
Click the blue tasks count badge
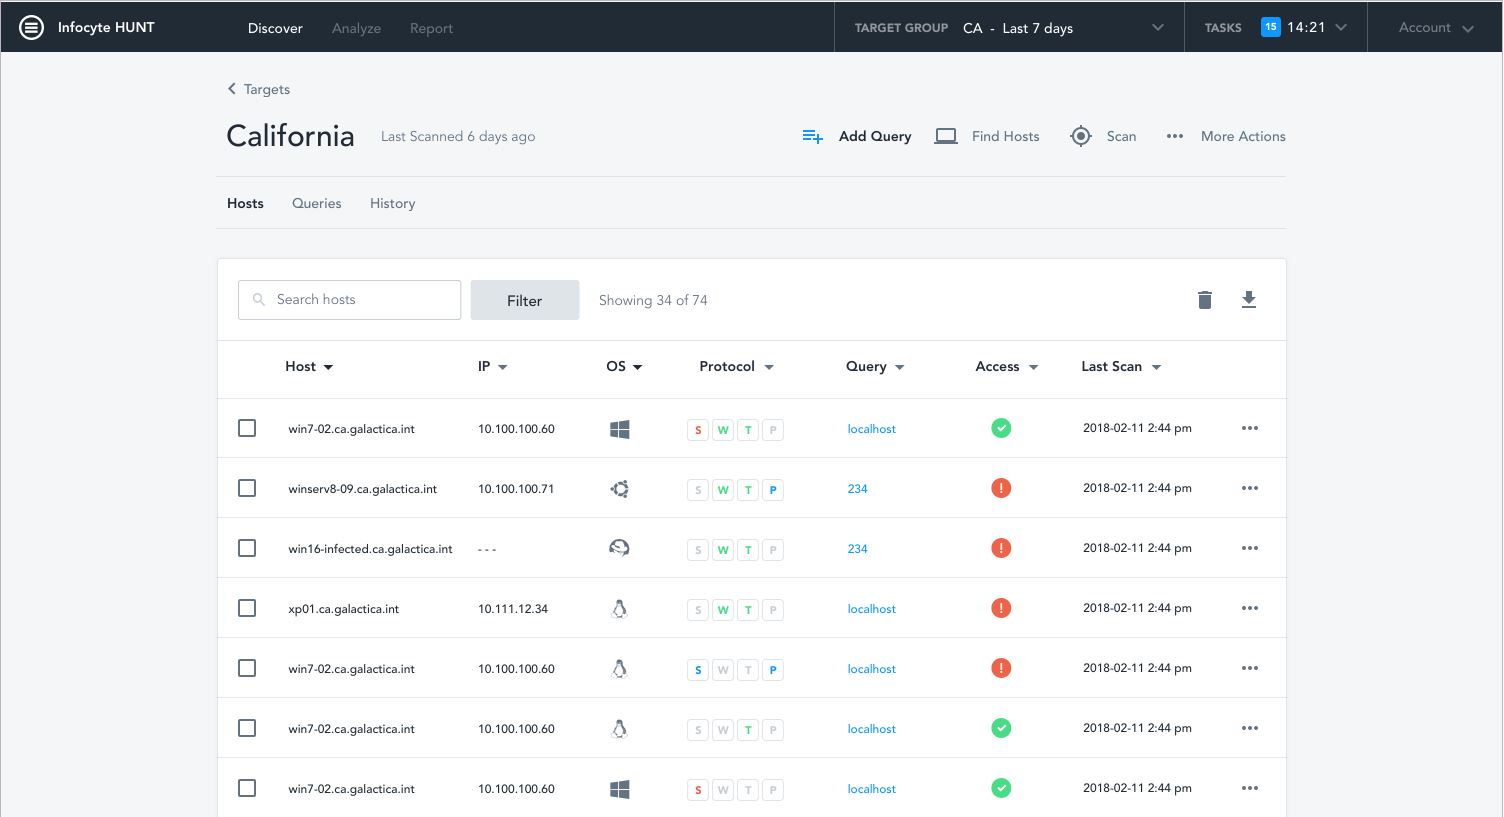[x=1270, y=27]
